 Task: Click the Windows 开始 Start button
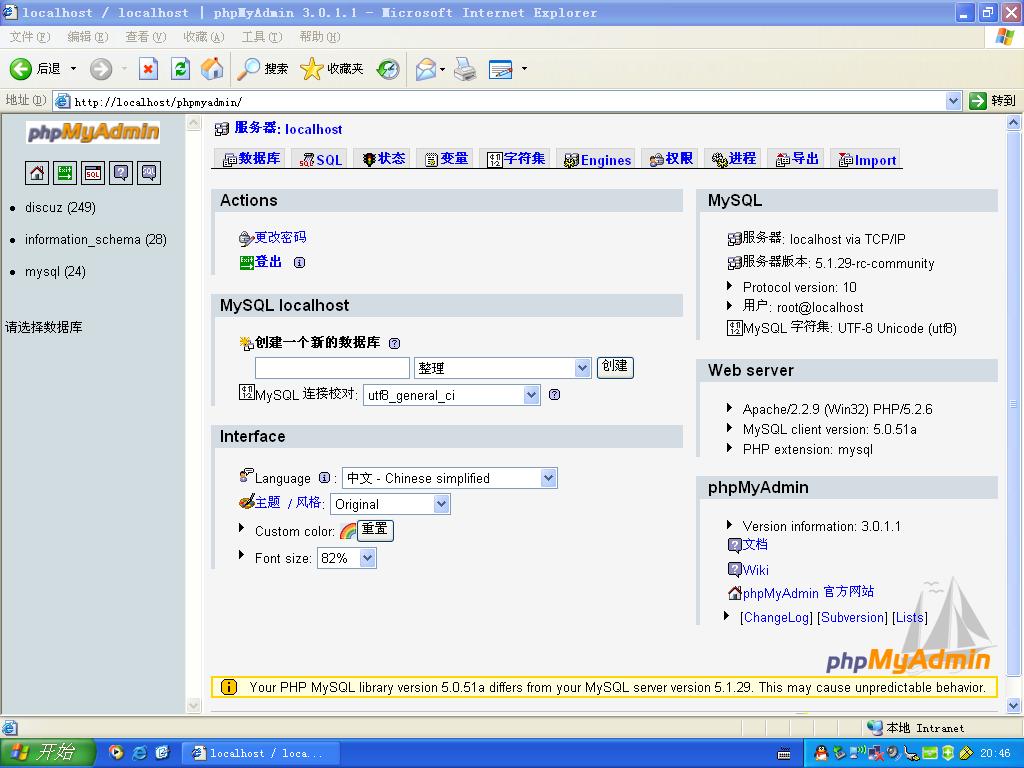click(x=47, y=753)
